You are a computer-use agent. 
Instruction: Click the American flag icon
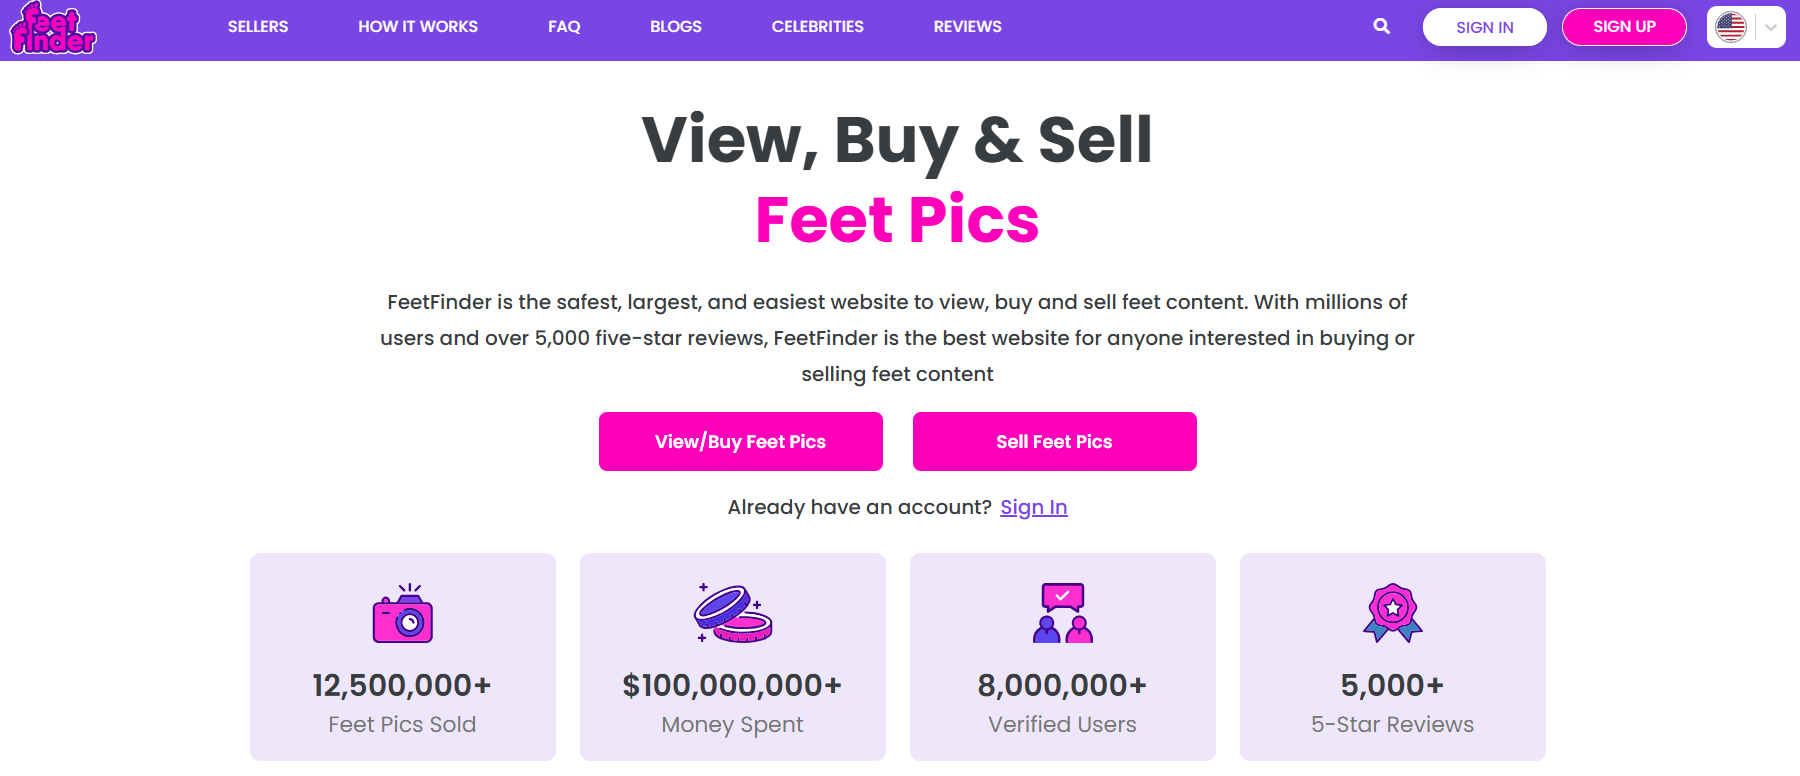1729,26
